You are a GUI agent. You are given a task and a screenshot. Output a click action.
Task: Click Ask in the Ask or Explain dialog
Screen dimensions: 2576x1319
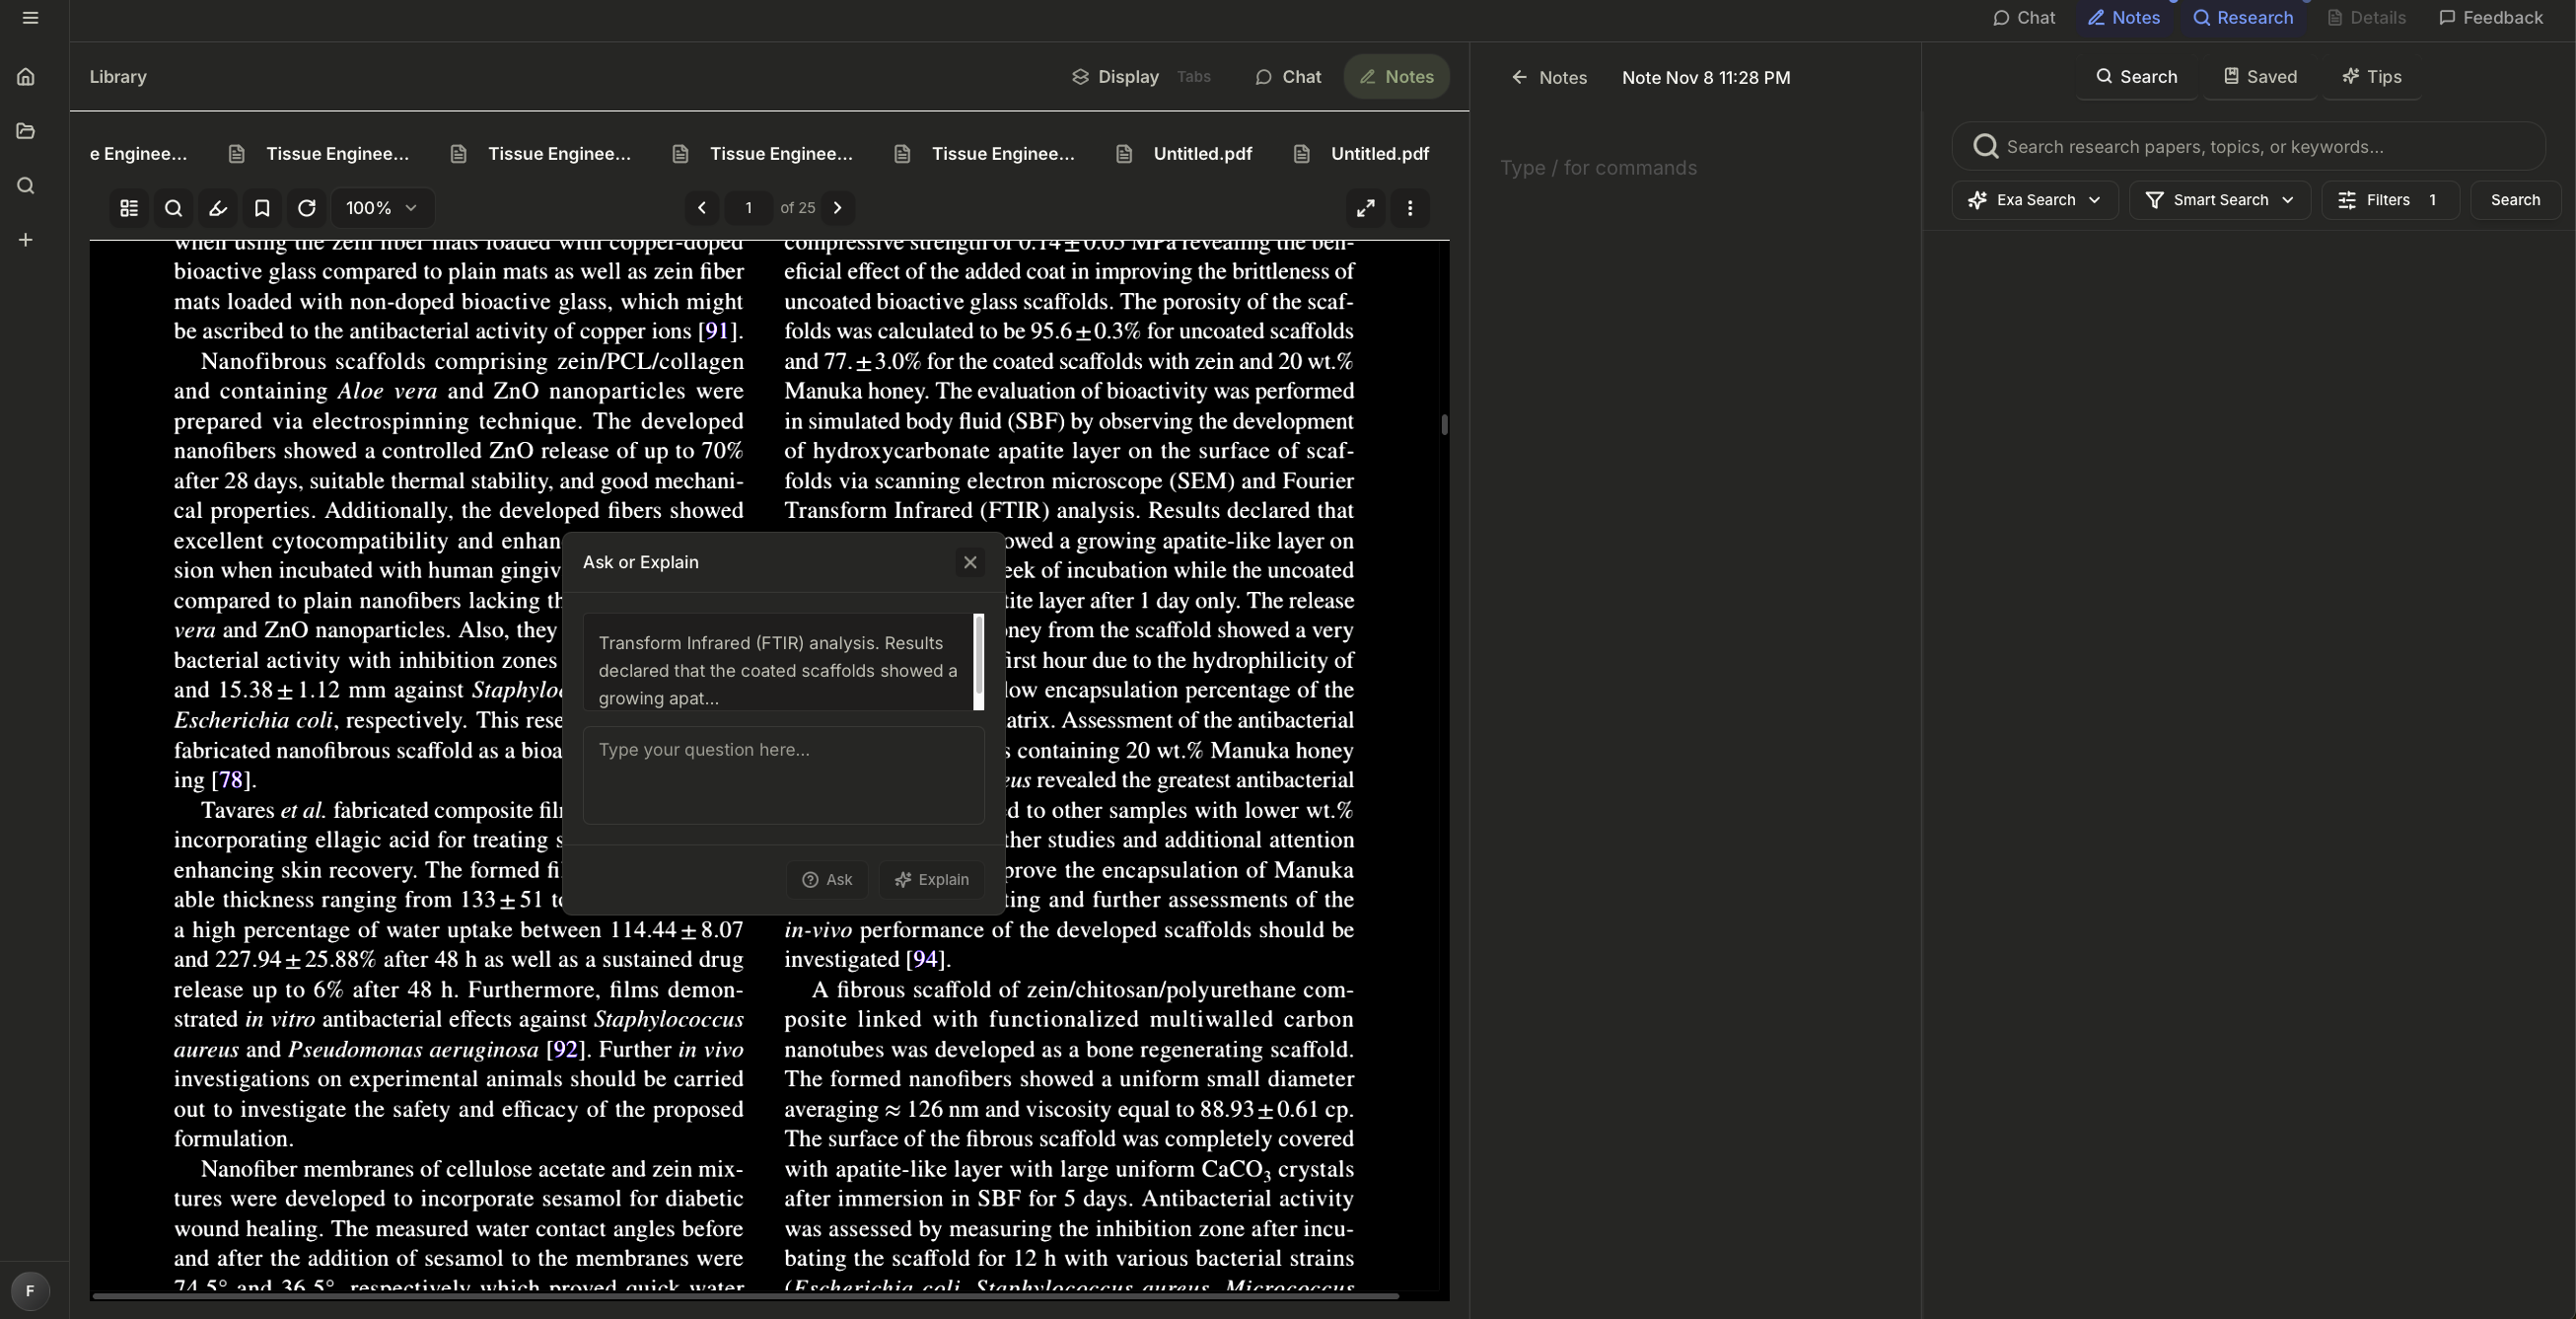(x=826, y=880)
